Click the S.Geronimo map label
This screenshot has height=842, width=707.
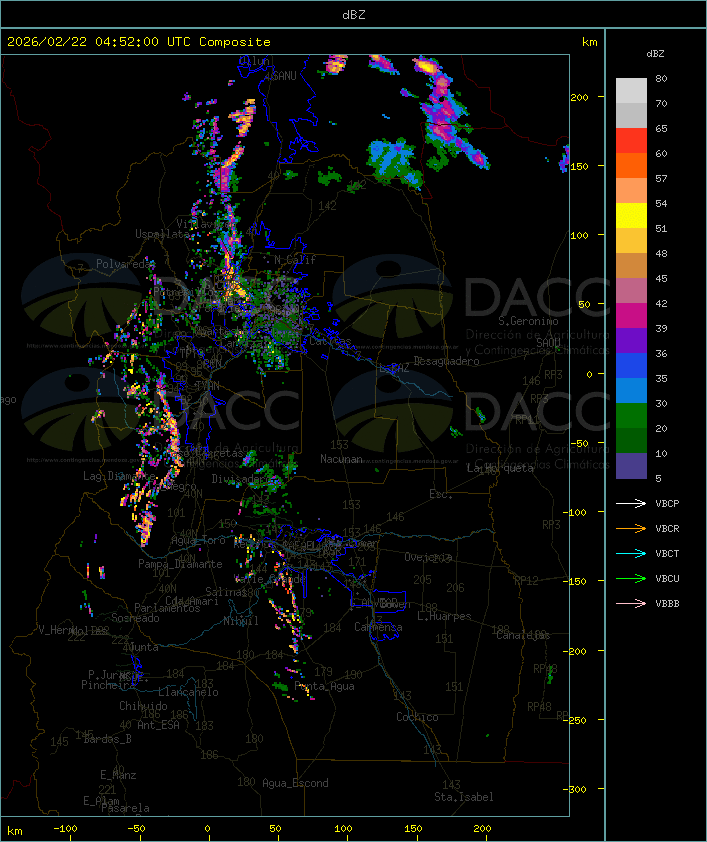click(x=528, y=321)
